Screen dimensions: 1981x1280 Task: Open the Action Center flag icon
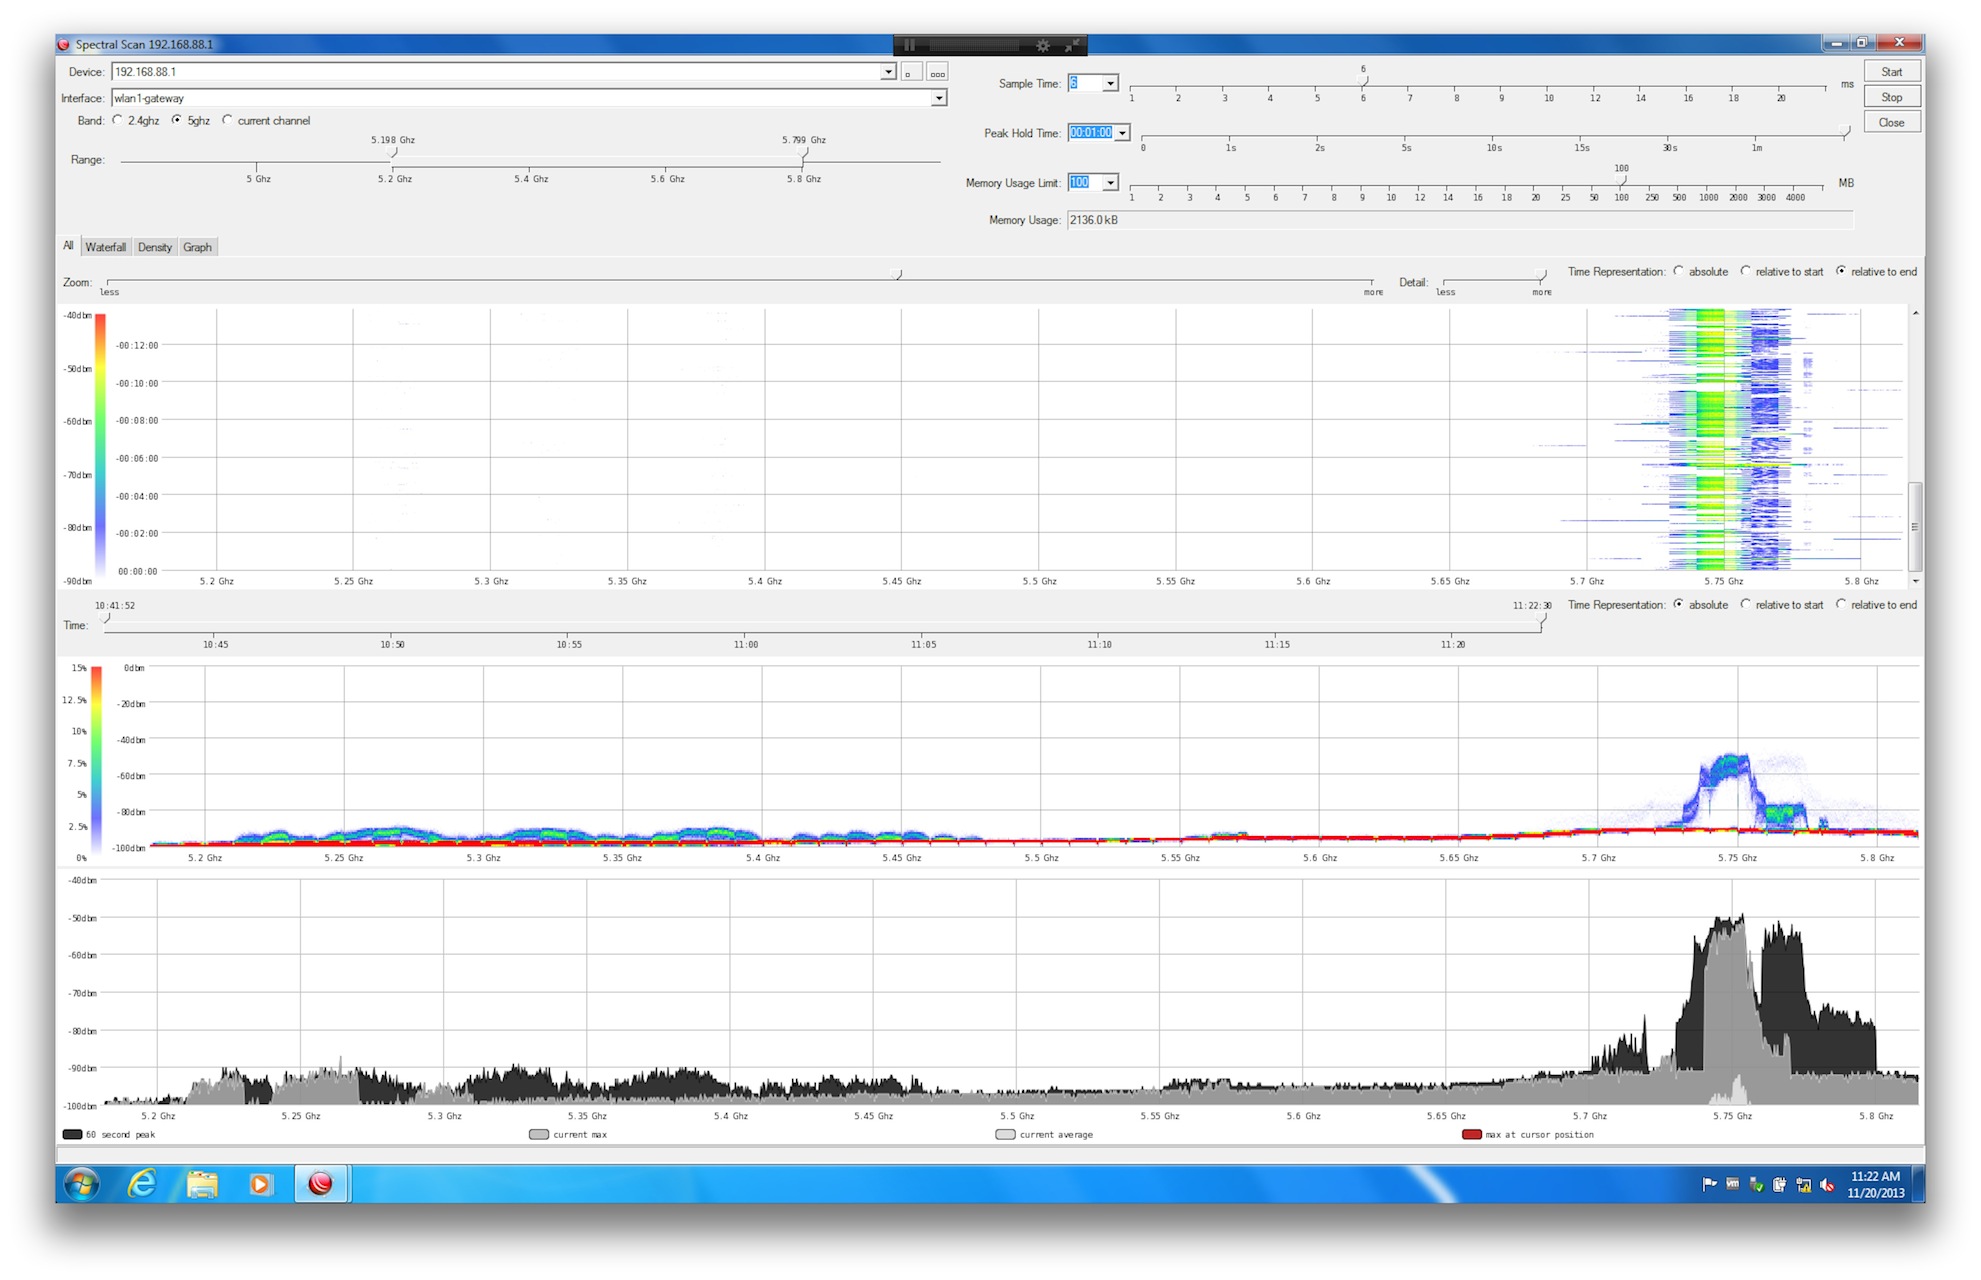[x=1709, y=1185]
